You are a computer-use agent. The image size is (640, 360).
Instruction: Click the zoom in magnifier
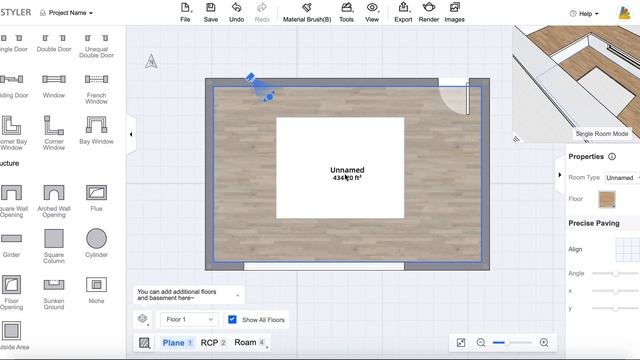pos(544,343)
